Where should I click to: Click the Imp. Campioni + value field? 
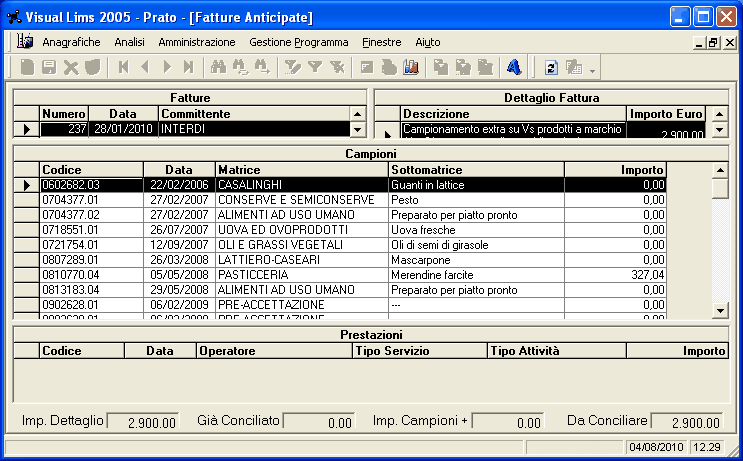(508, 422)
